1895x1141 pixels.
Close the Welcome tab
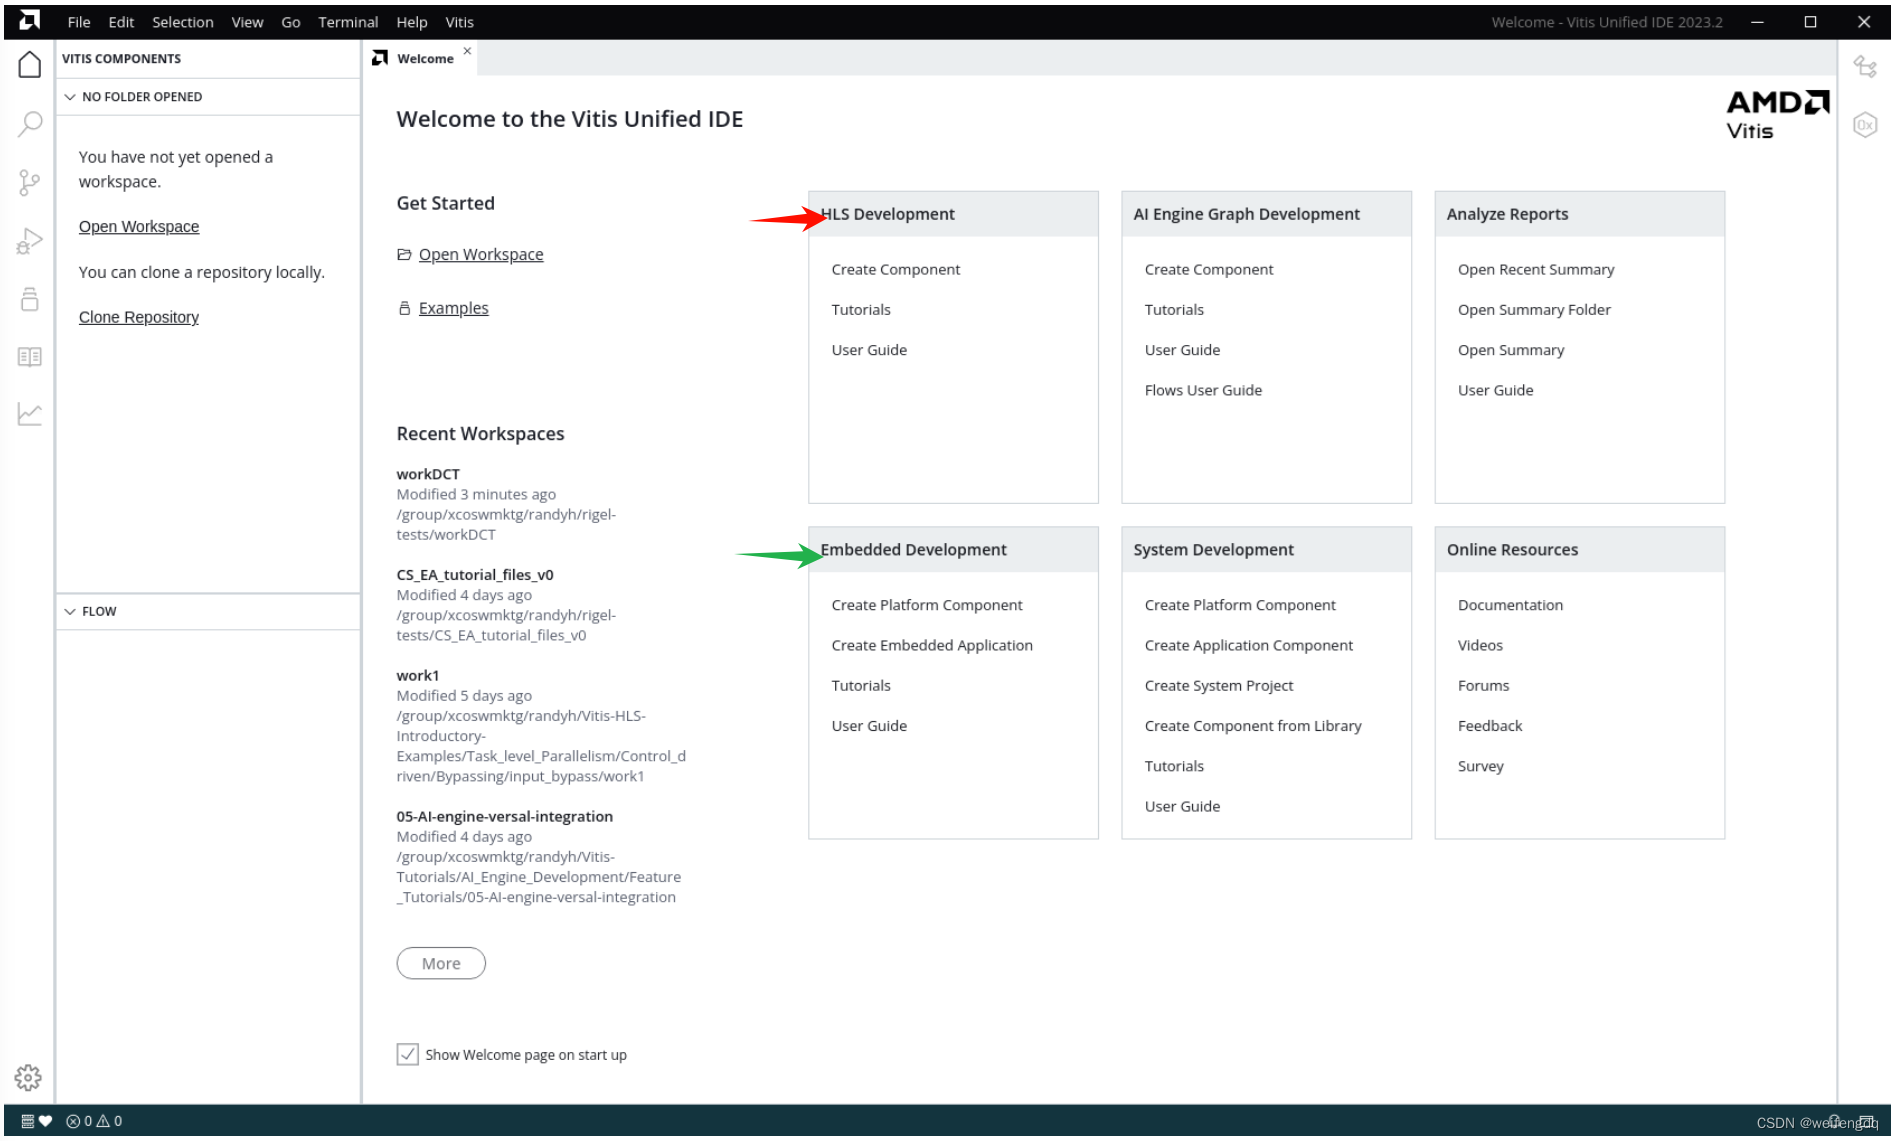coord(467,51)
